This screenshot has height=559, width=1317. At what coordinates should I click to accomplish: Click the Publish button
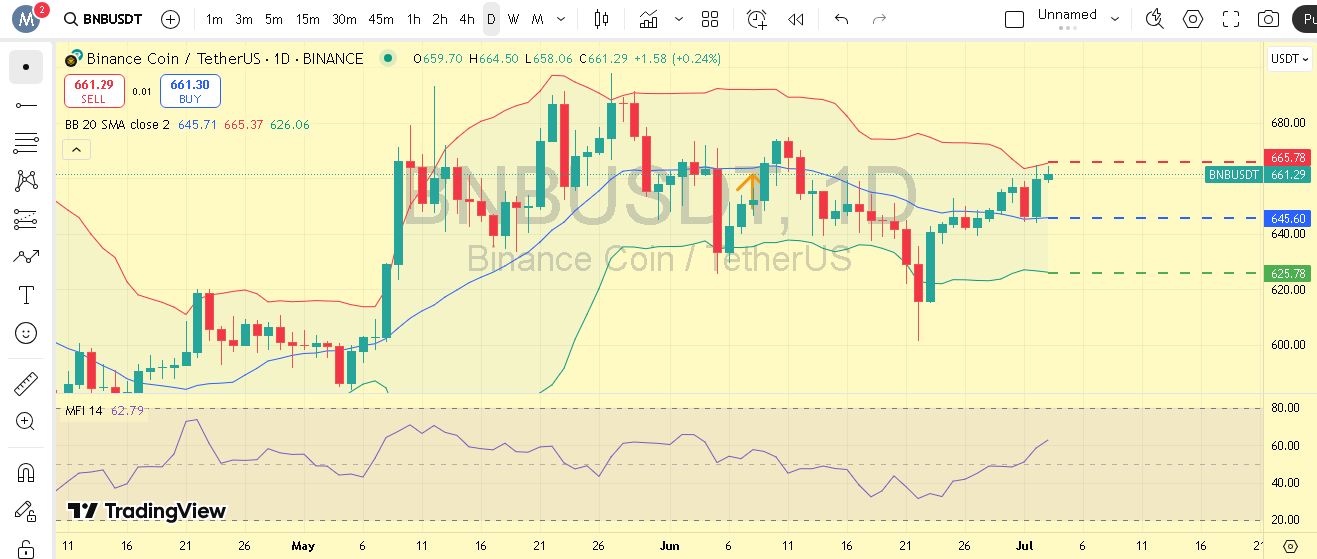(1304, 19)
